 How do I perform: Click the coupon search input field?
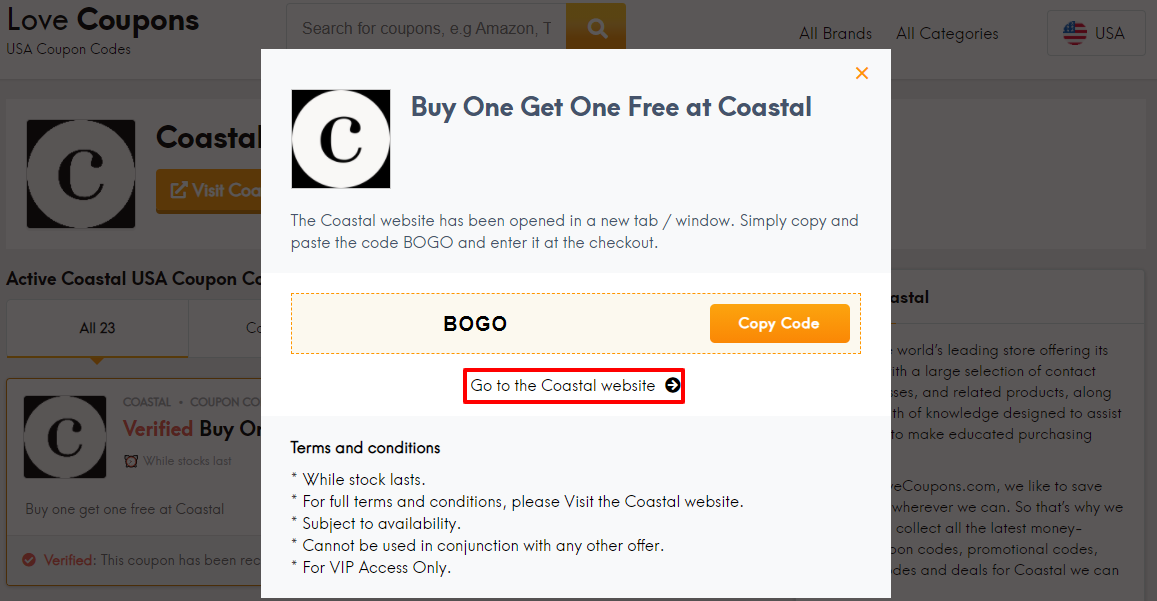pos(425,27)
